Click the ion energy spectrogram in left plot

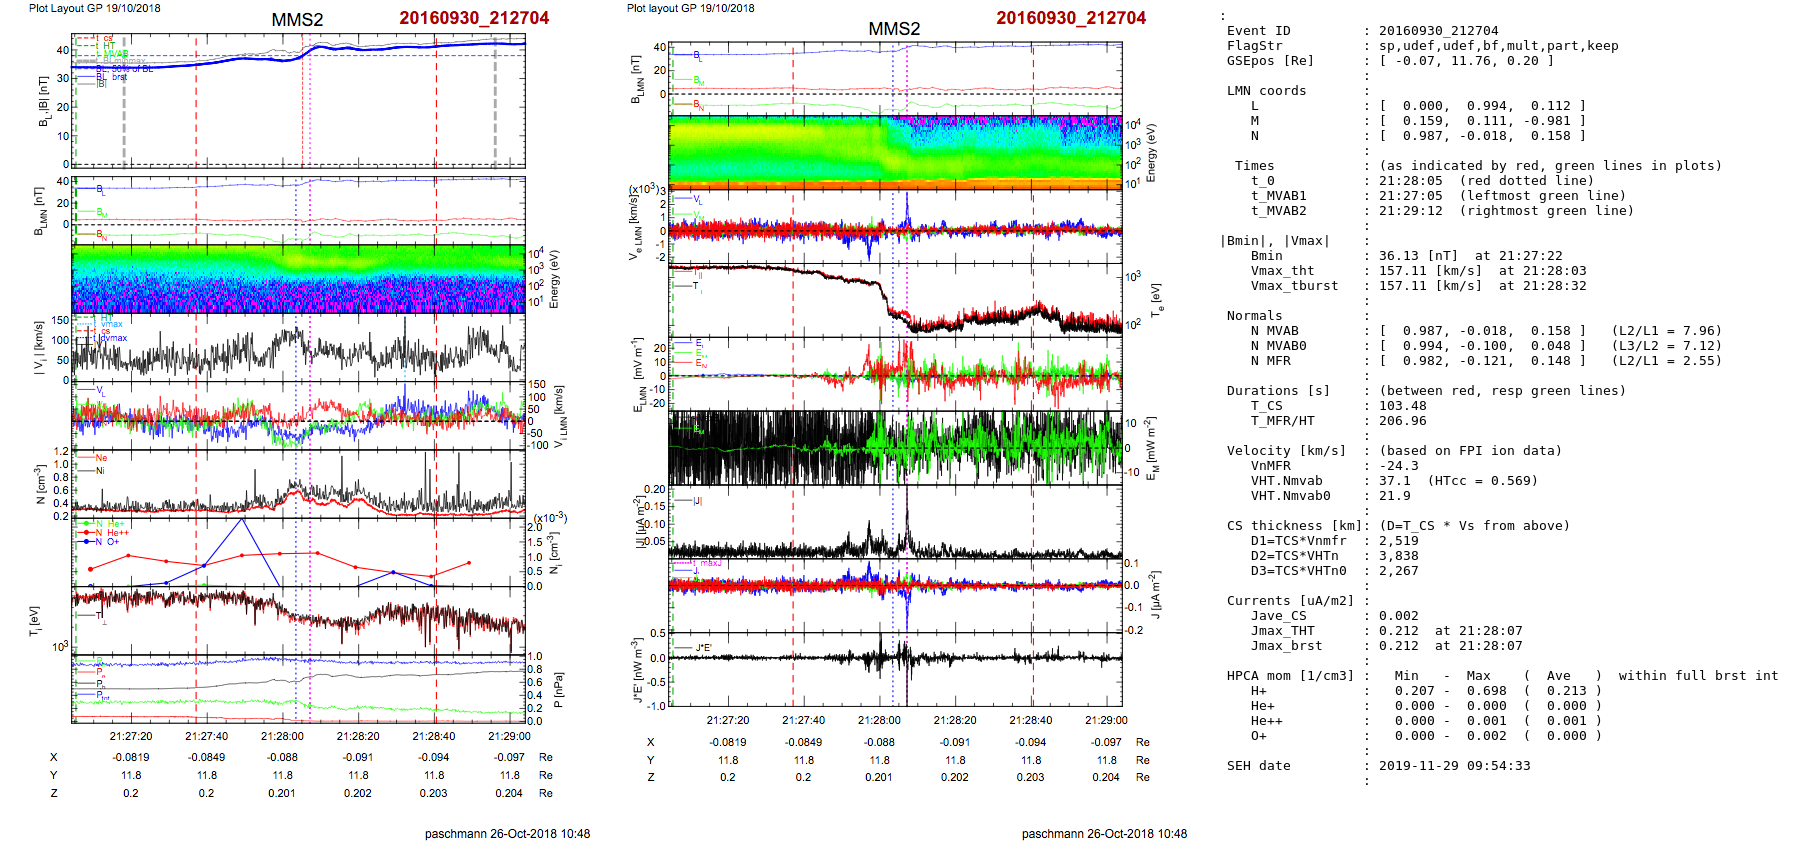click(298, 279)
